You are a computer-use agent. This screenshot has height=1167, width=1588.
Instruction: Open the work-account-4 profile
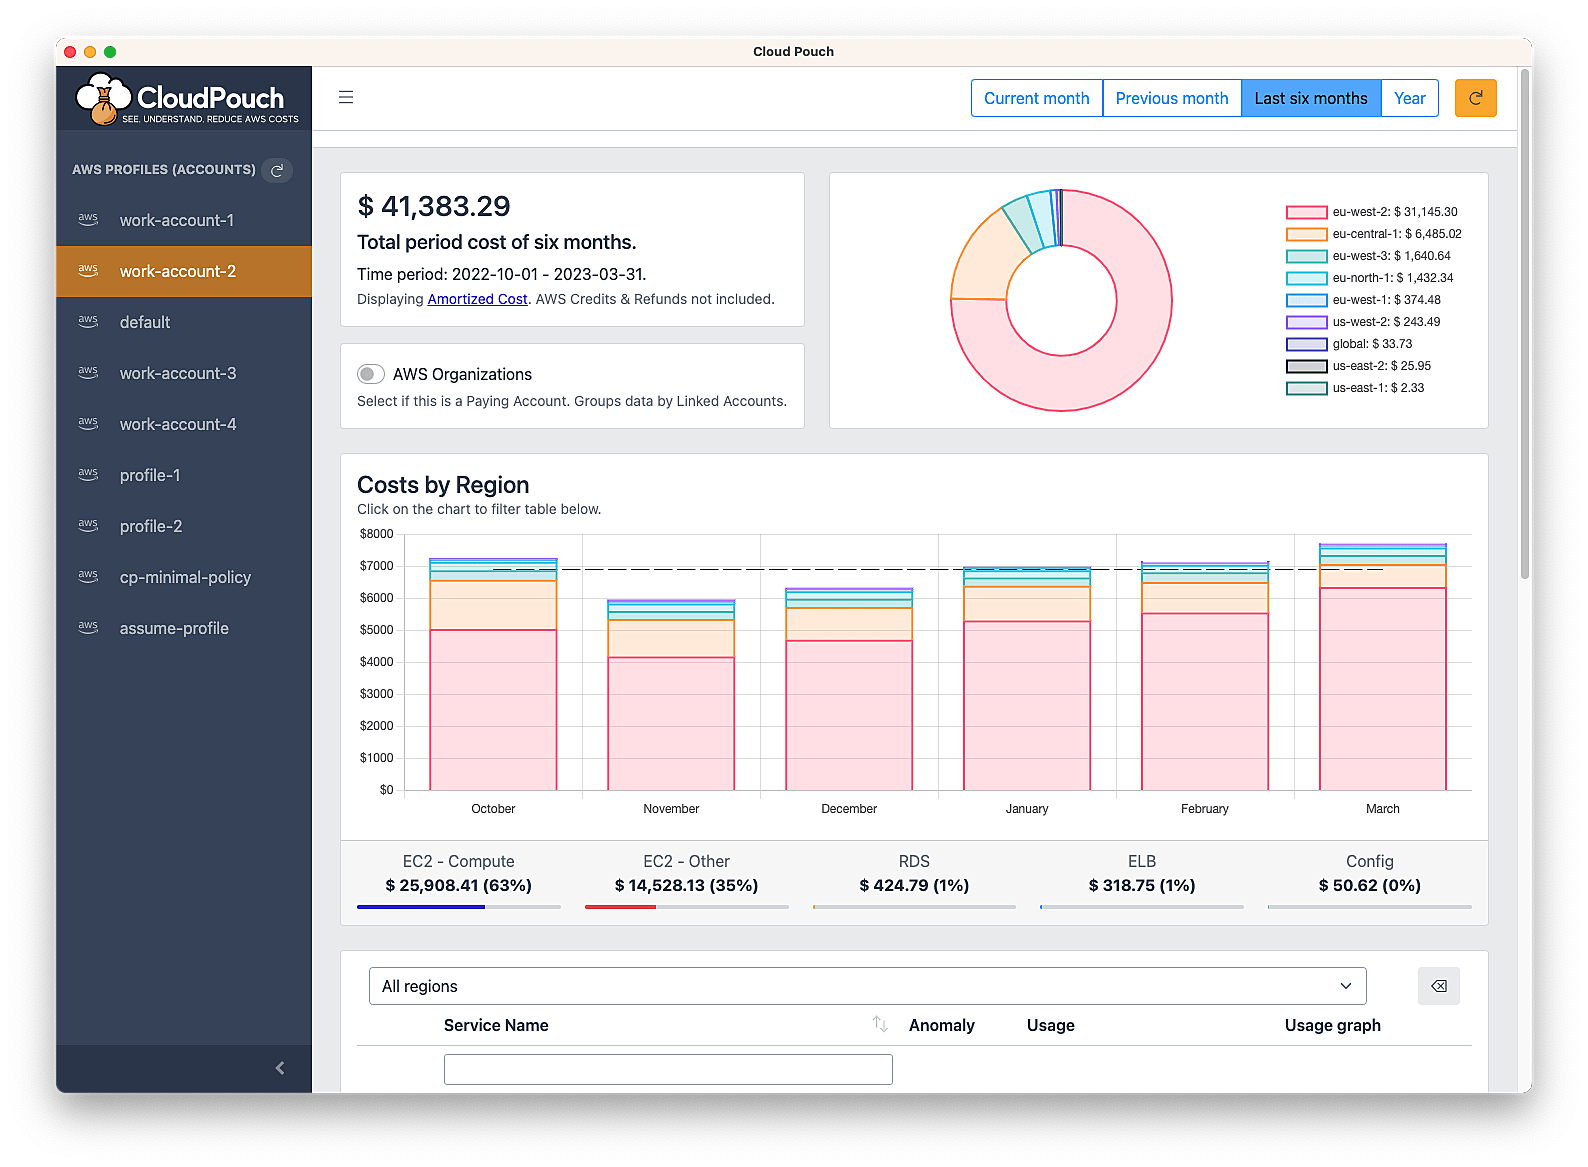tap(184, 424)
